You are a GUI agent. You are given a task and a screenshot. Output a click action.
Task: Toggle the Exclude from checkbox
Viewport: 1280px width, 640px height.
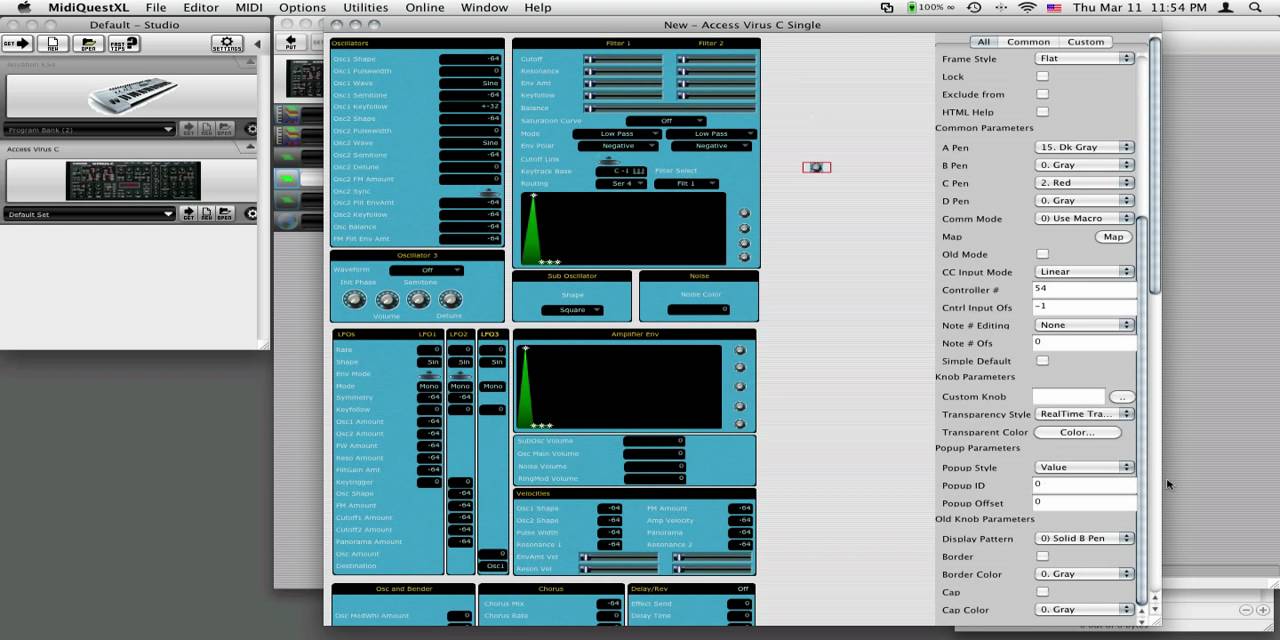pyautogui.click(x=1042, y=94)
